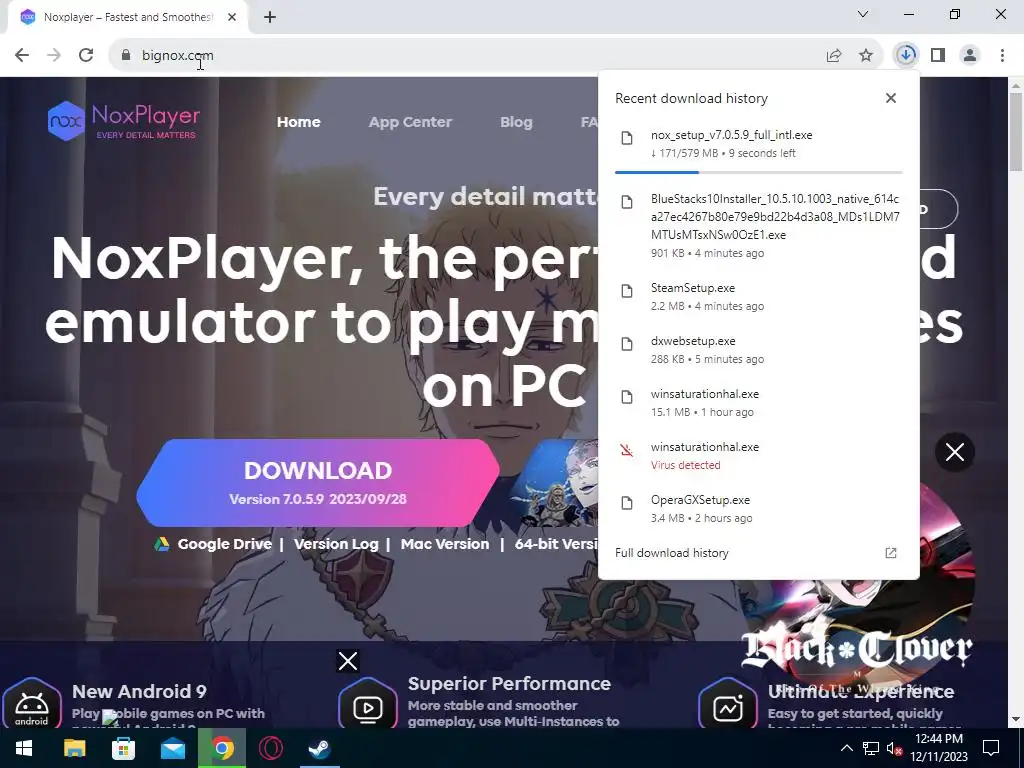The image size is (1024, 768).
Task: Open the dxwebsetup.exe download entry
Action: pos(759,349)
